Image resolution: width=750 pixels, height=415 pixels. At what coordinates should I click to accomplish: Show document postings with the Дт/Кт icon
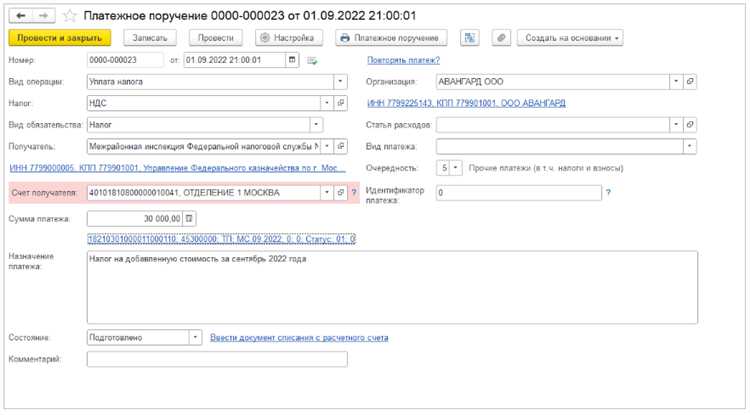470,38
